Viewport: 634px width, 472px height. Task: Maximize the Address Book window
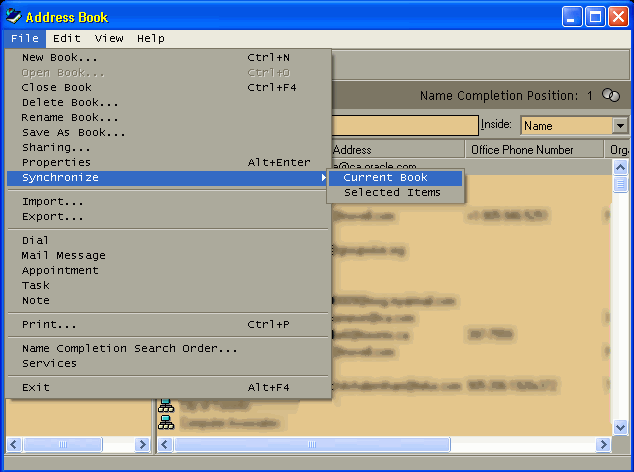click(595, 17)
